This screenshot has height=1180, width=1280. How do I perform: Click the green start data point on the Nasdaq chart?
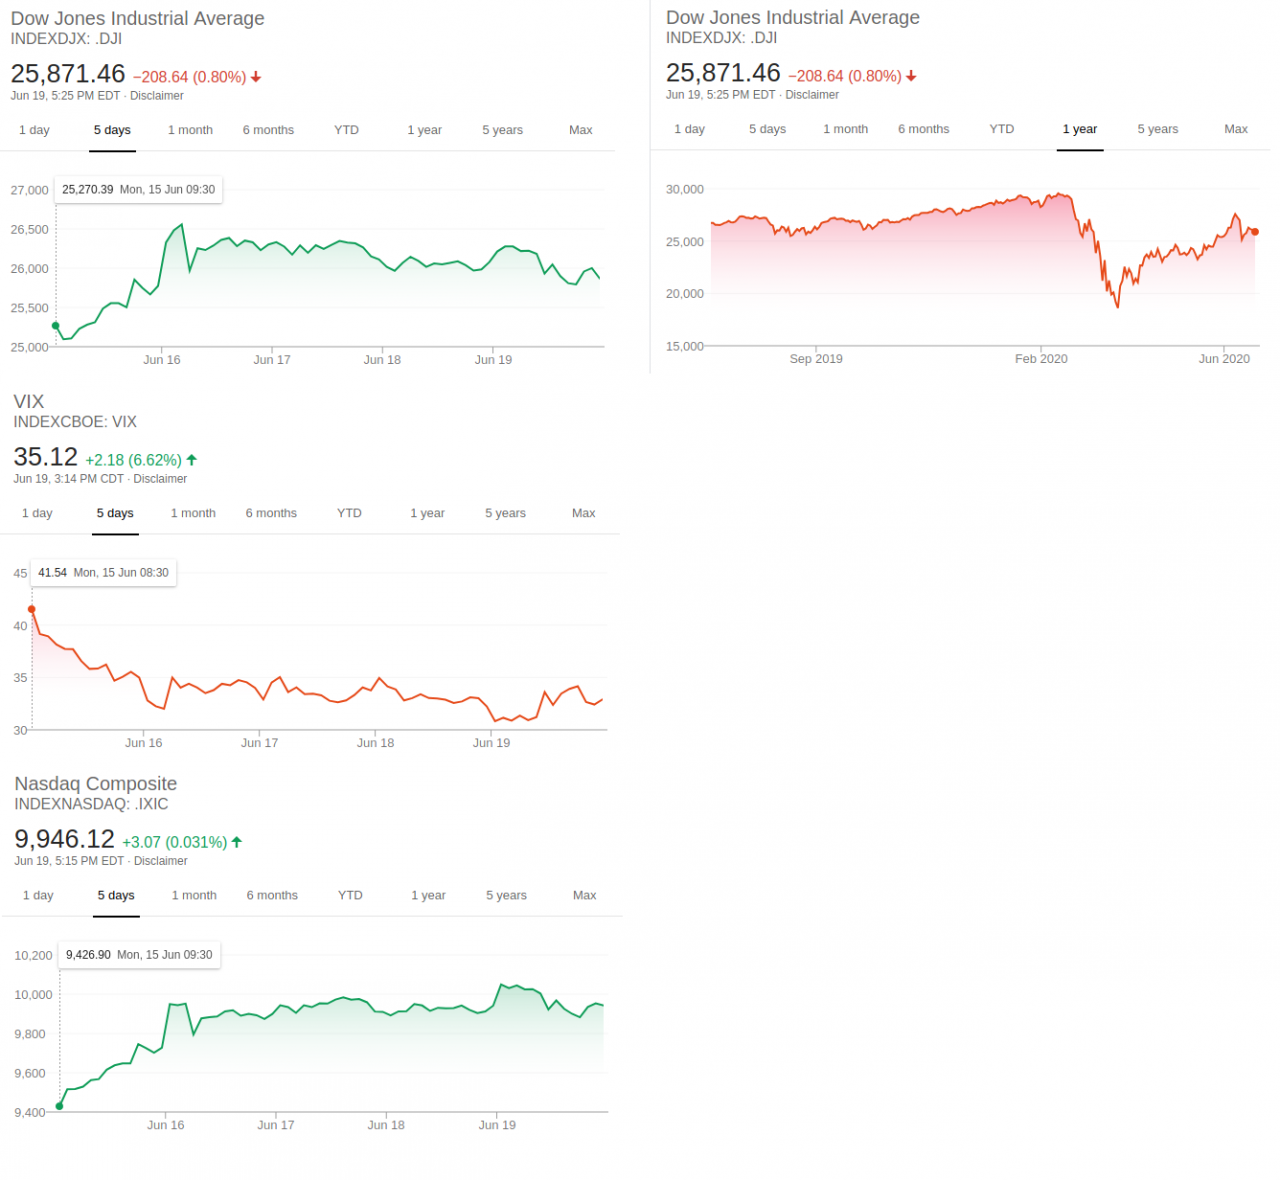click(x=60, y=1106)
